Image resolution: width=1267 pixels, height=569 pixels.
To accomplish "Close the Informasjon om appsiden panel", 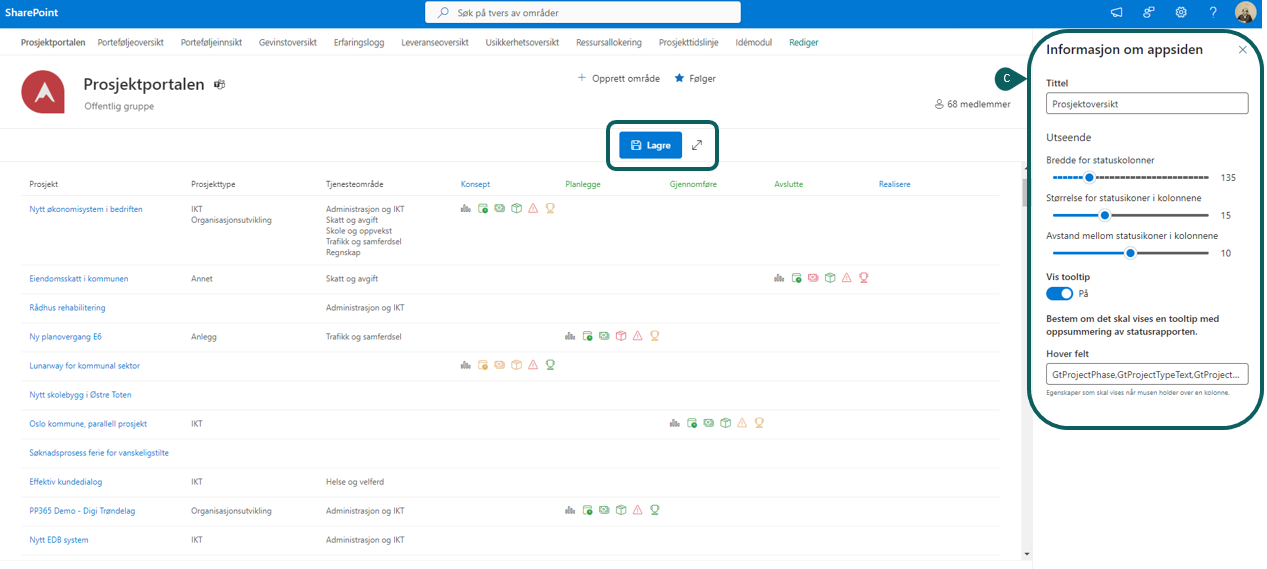I will click(1242, 50).
